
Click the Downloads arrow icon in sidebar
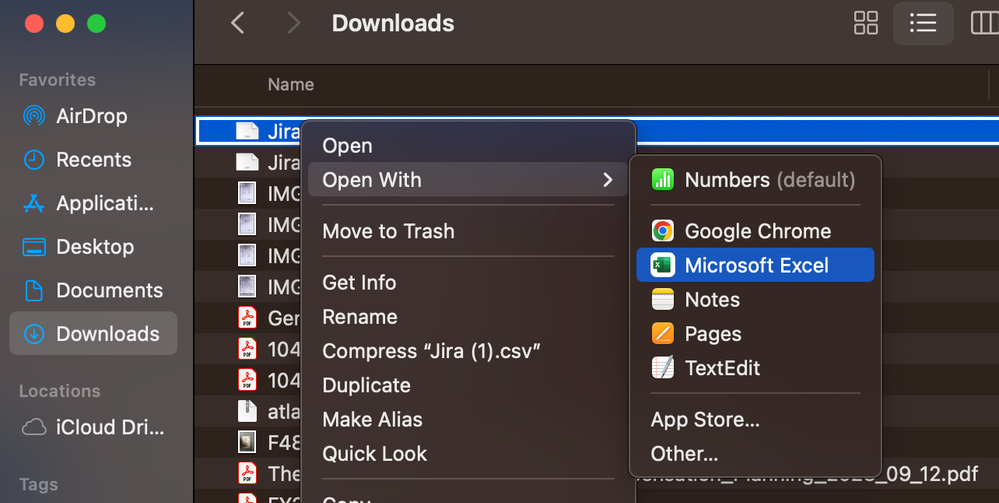pos(34,333)
